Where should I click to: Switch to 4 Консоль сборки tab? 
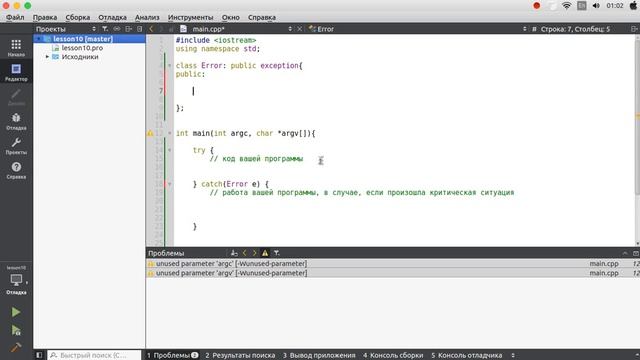[393, 355]
